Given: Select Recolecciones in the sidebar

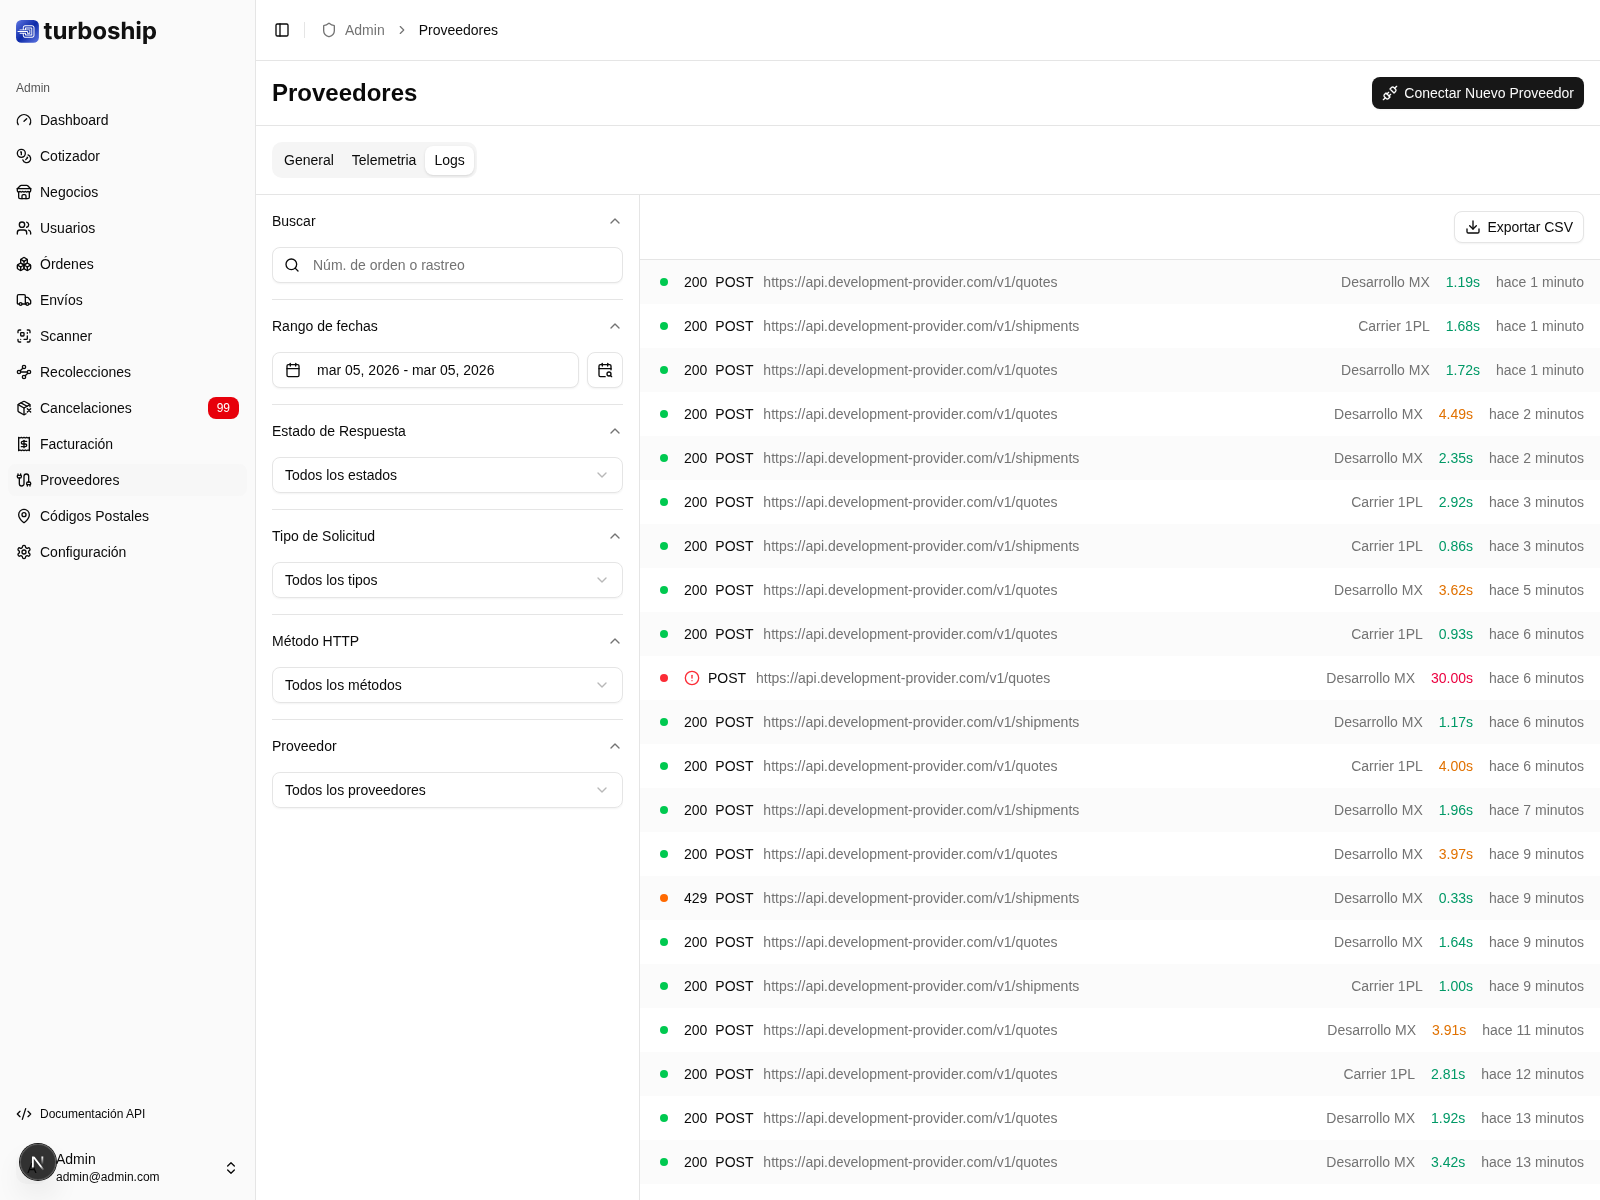Looking at the screenshot, I should coord(85,372).
